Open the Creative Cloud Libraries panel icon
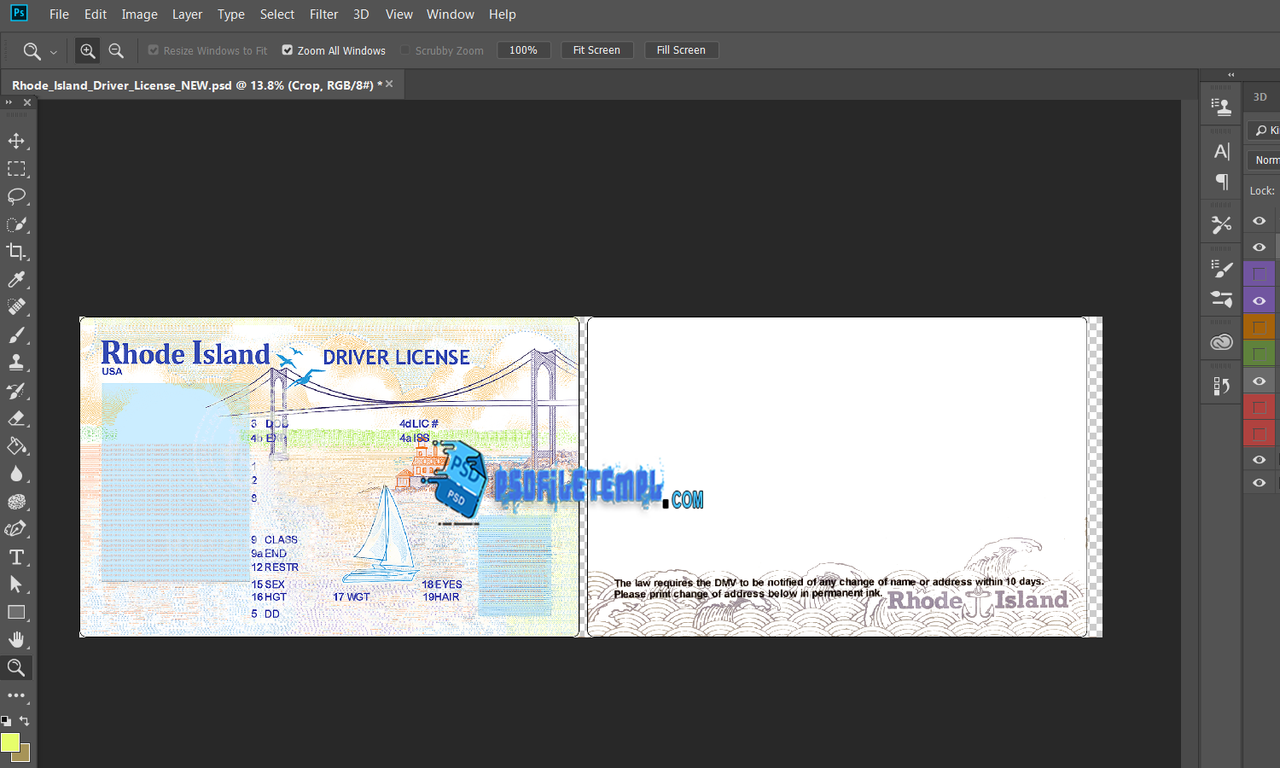 coord(1221,342)
